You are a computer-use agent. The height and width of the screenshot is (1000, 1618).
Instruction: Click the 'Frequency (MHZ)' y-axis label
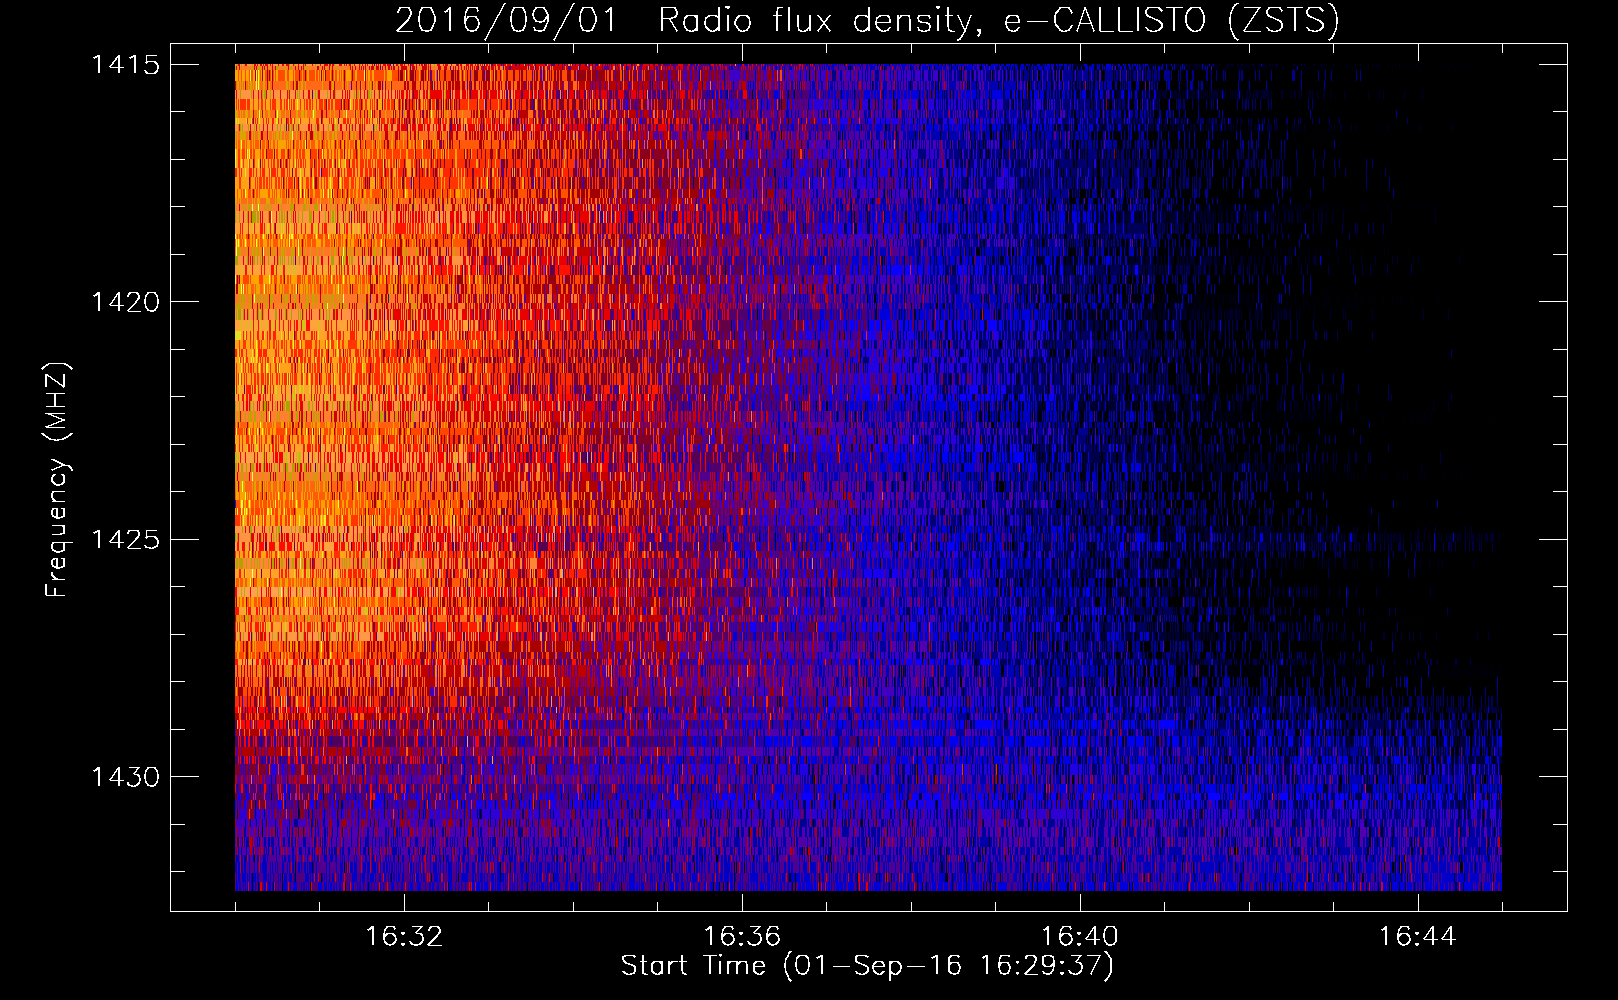point(57,481)
